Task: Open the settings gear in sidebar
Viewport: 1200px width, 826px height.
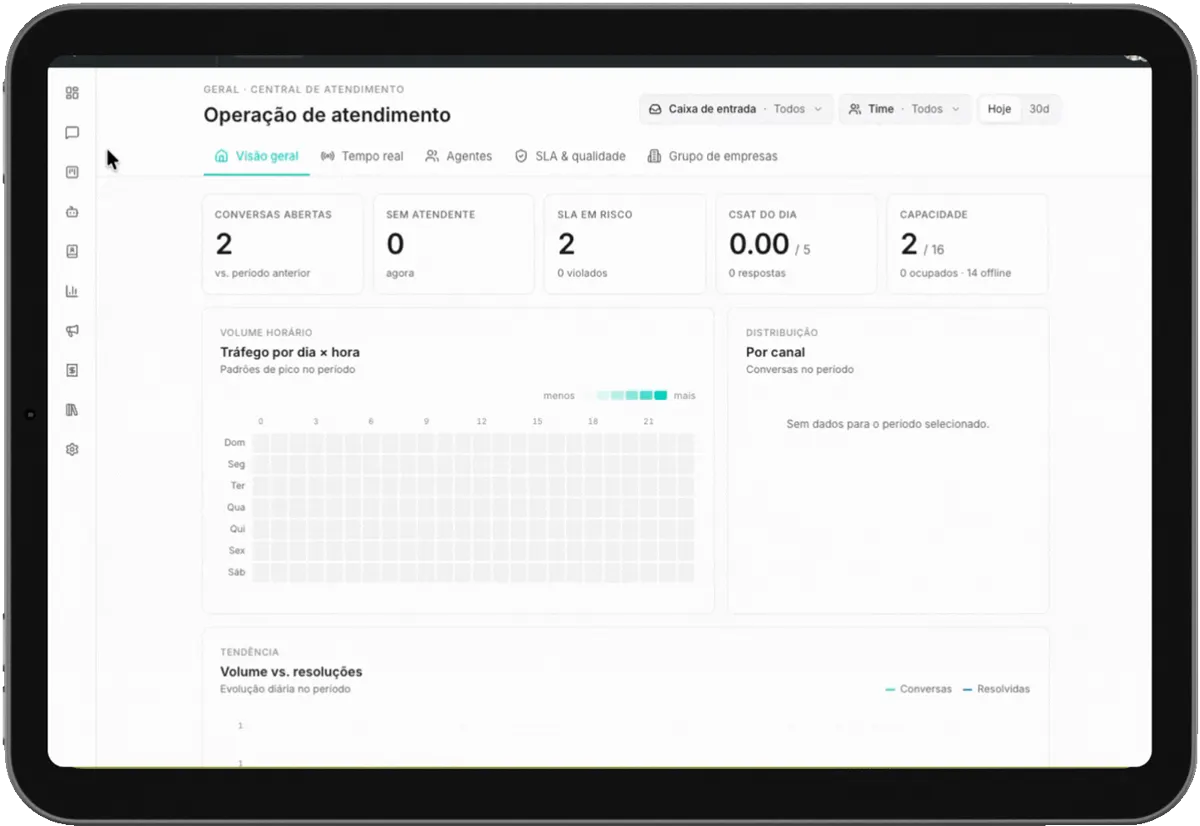Action: click(x=72, y=450)
